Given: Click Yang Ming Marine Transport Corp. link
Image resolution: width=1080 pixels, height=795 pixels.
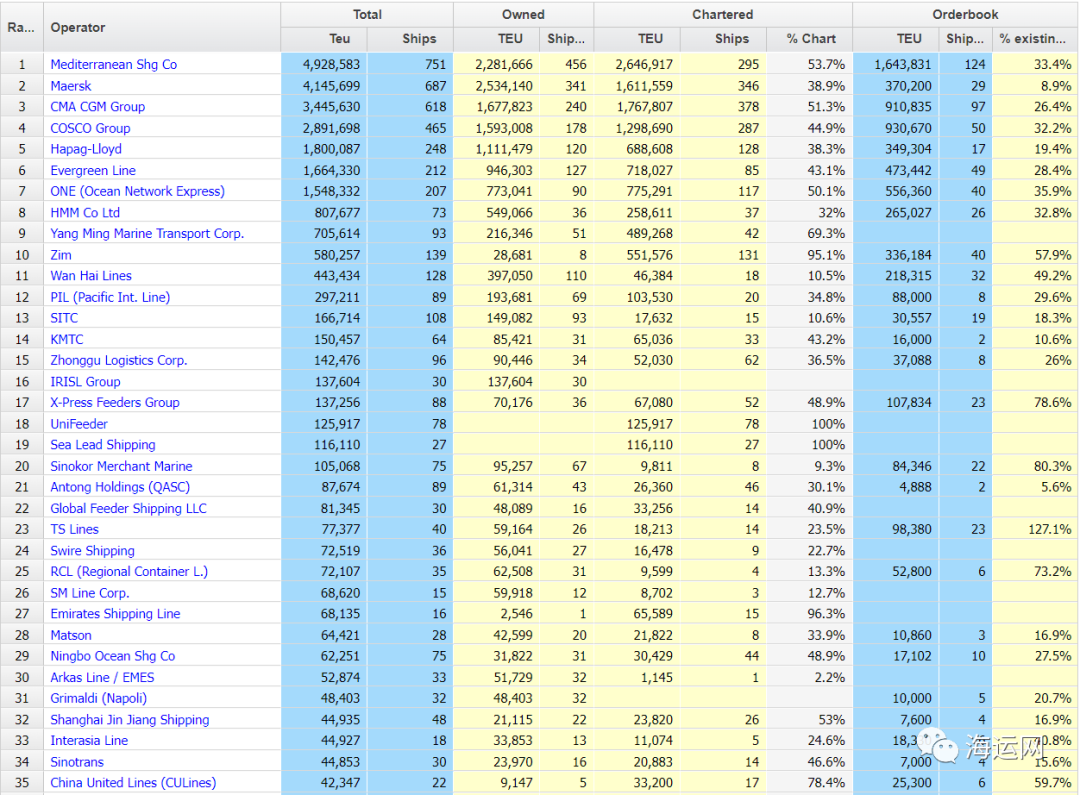Looking at the screenshot, I should (147, 234).
